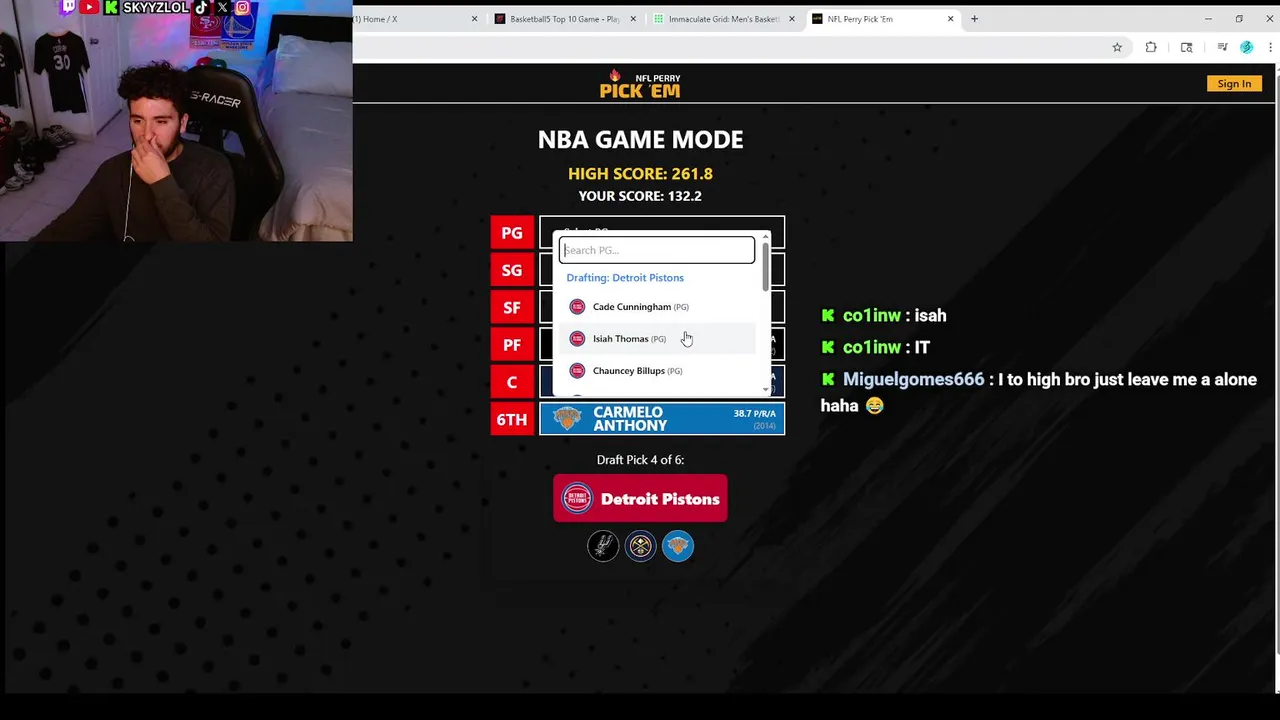The height and width of the screenshot is (720, 1280).
Task: Open the media controls toolbar icon
Action: point(1222,47)
